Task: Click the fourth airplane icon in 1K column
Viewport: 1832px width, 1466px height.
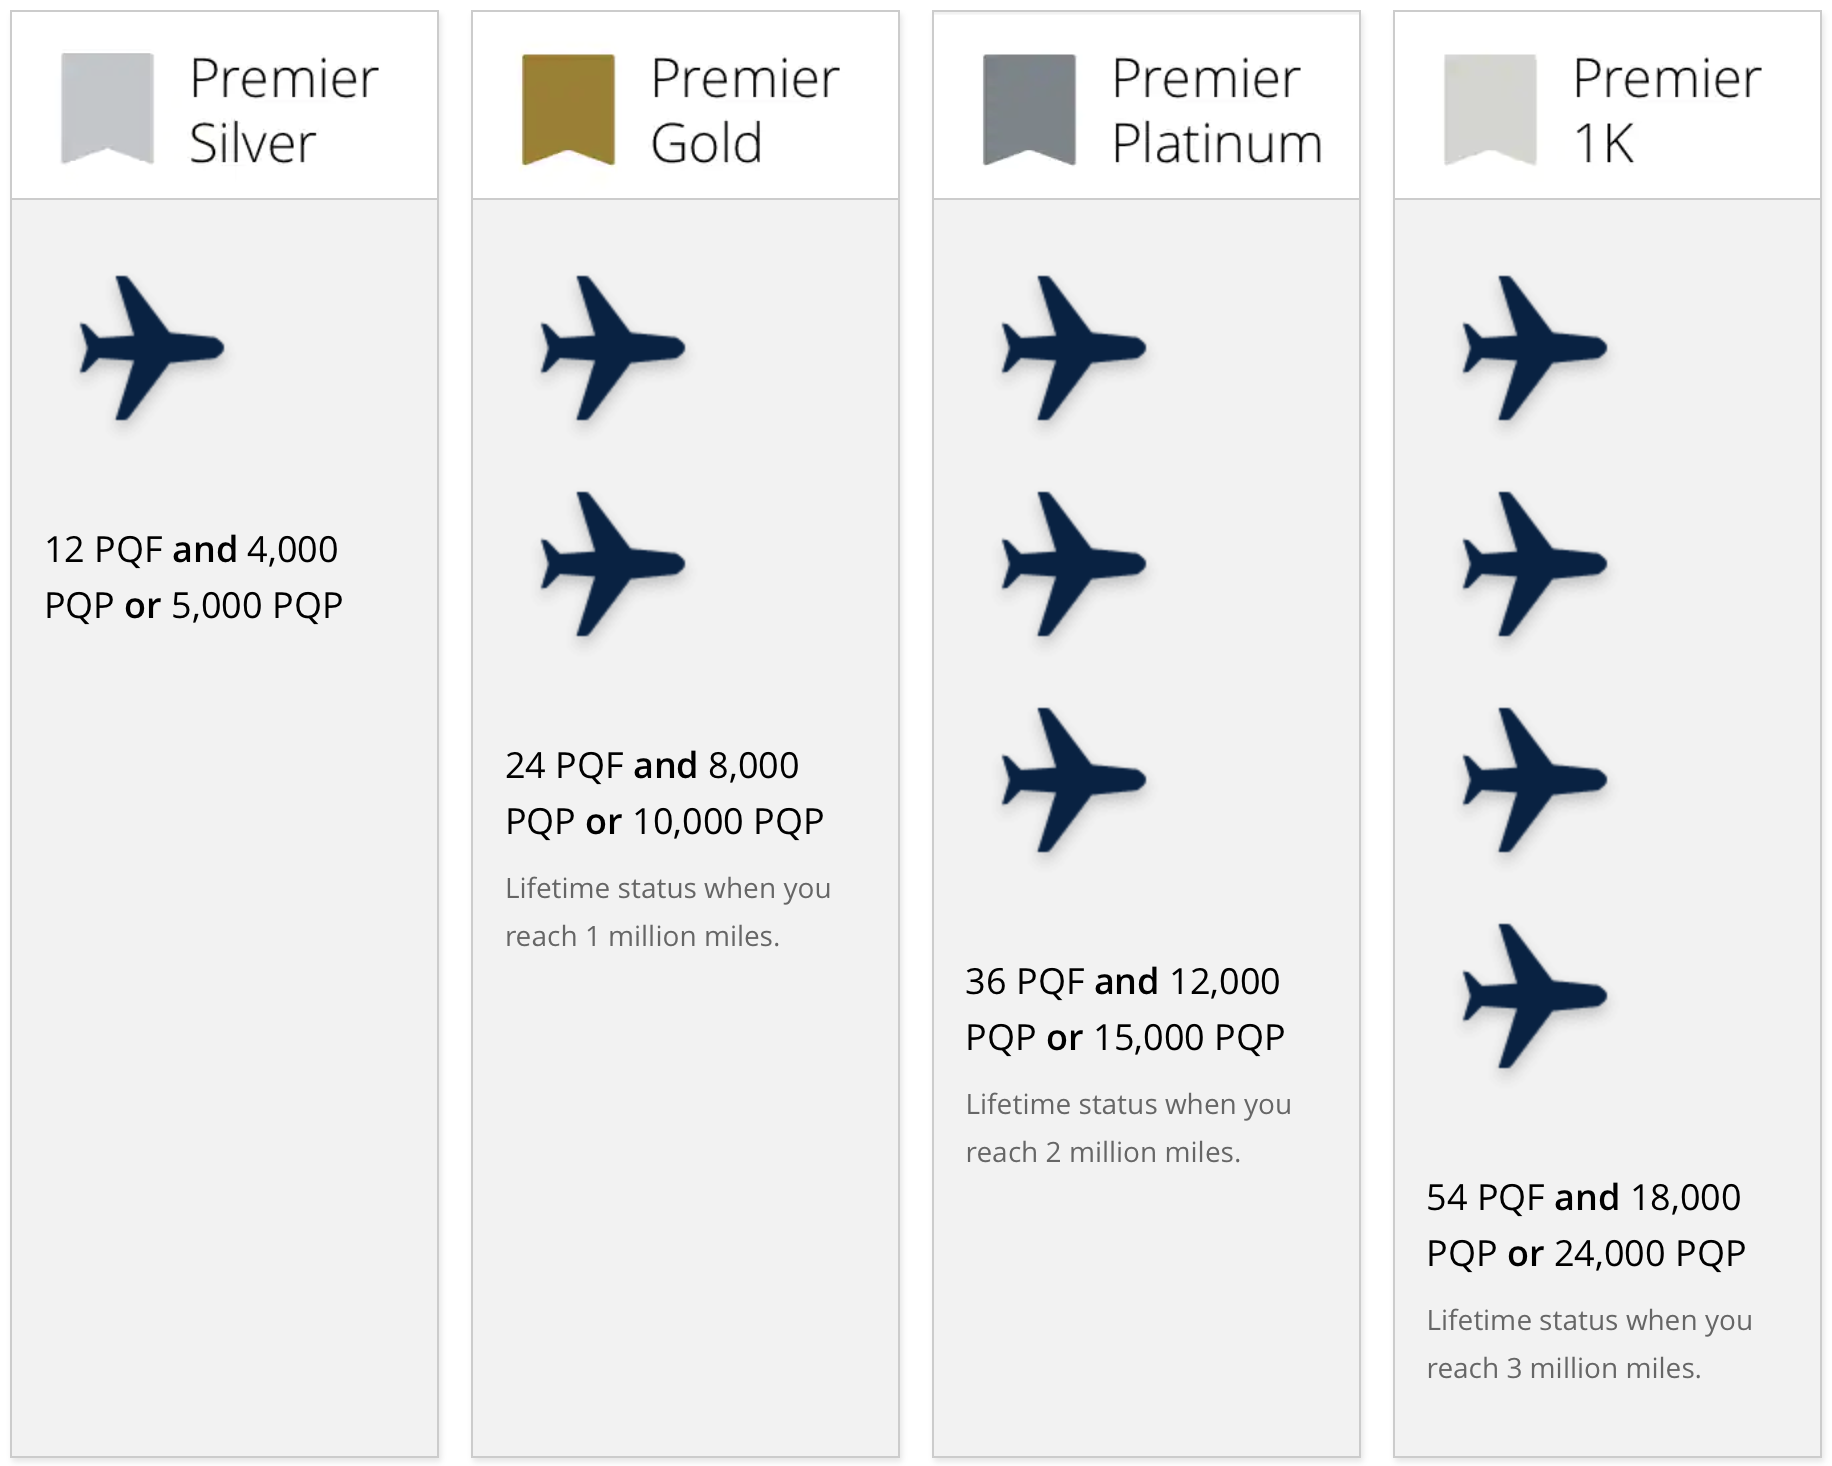Action: [1535, 996]
